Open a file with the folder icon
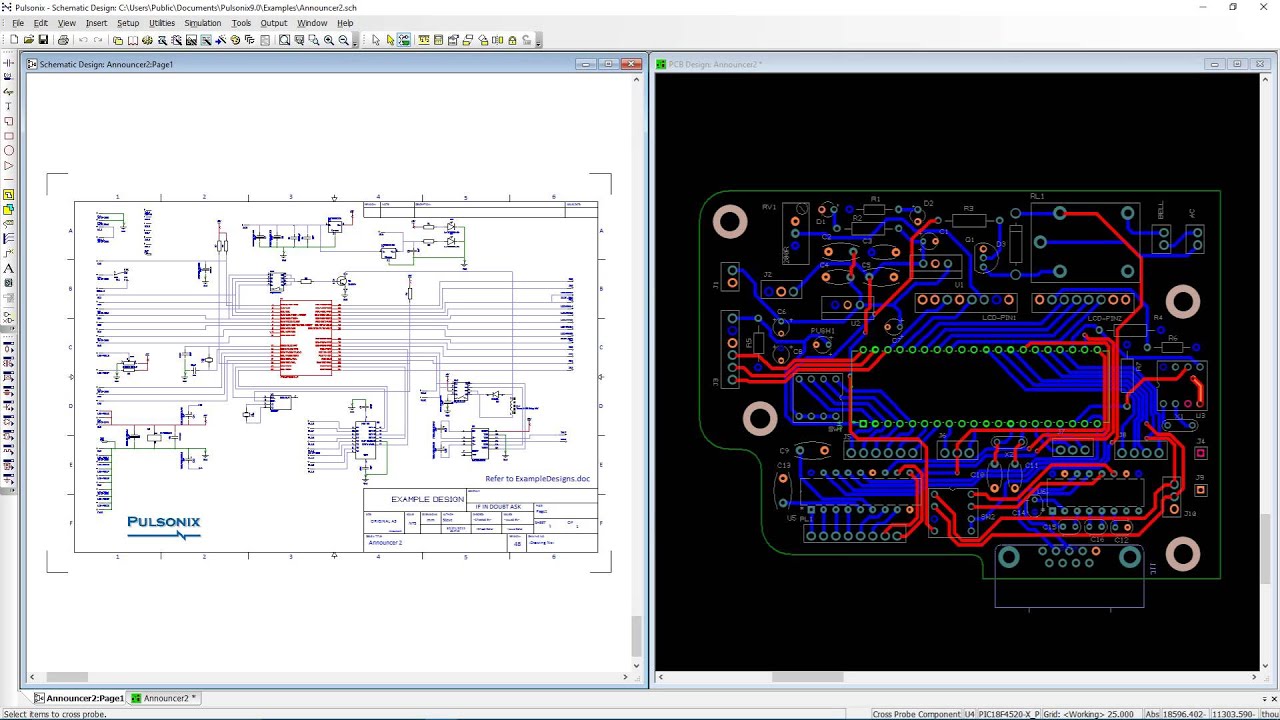The image size is (1280, 720). tap(29, 40)
